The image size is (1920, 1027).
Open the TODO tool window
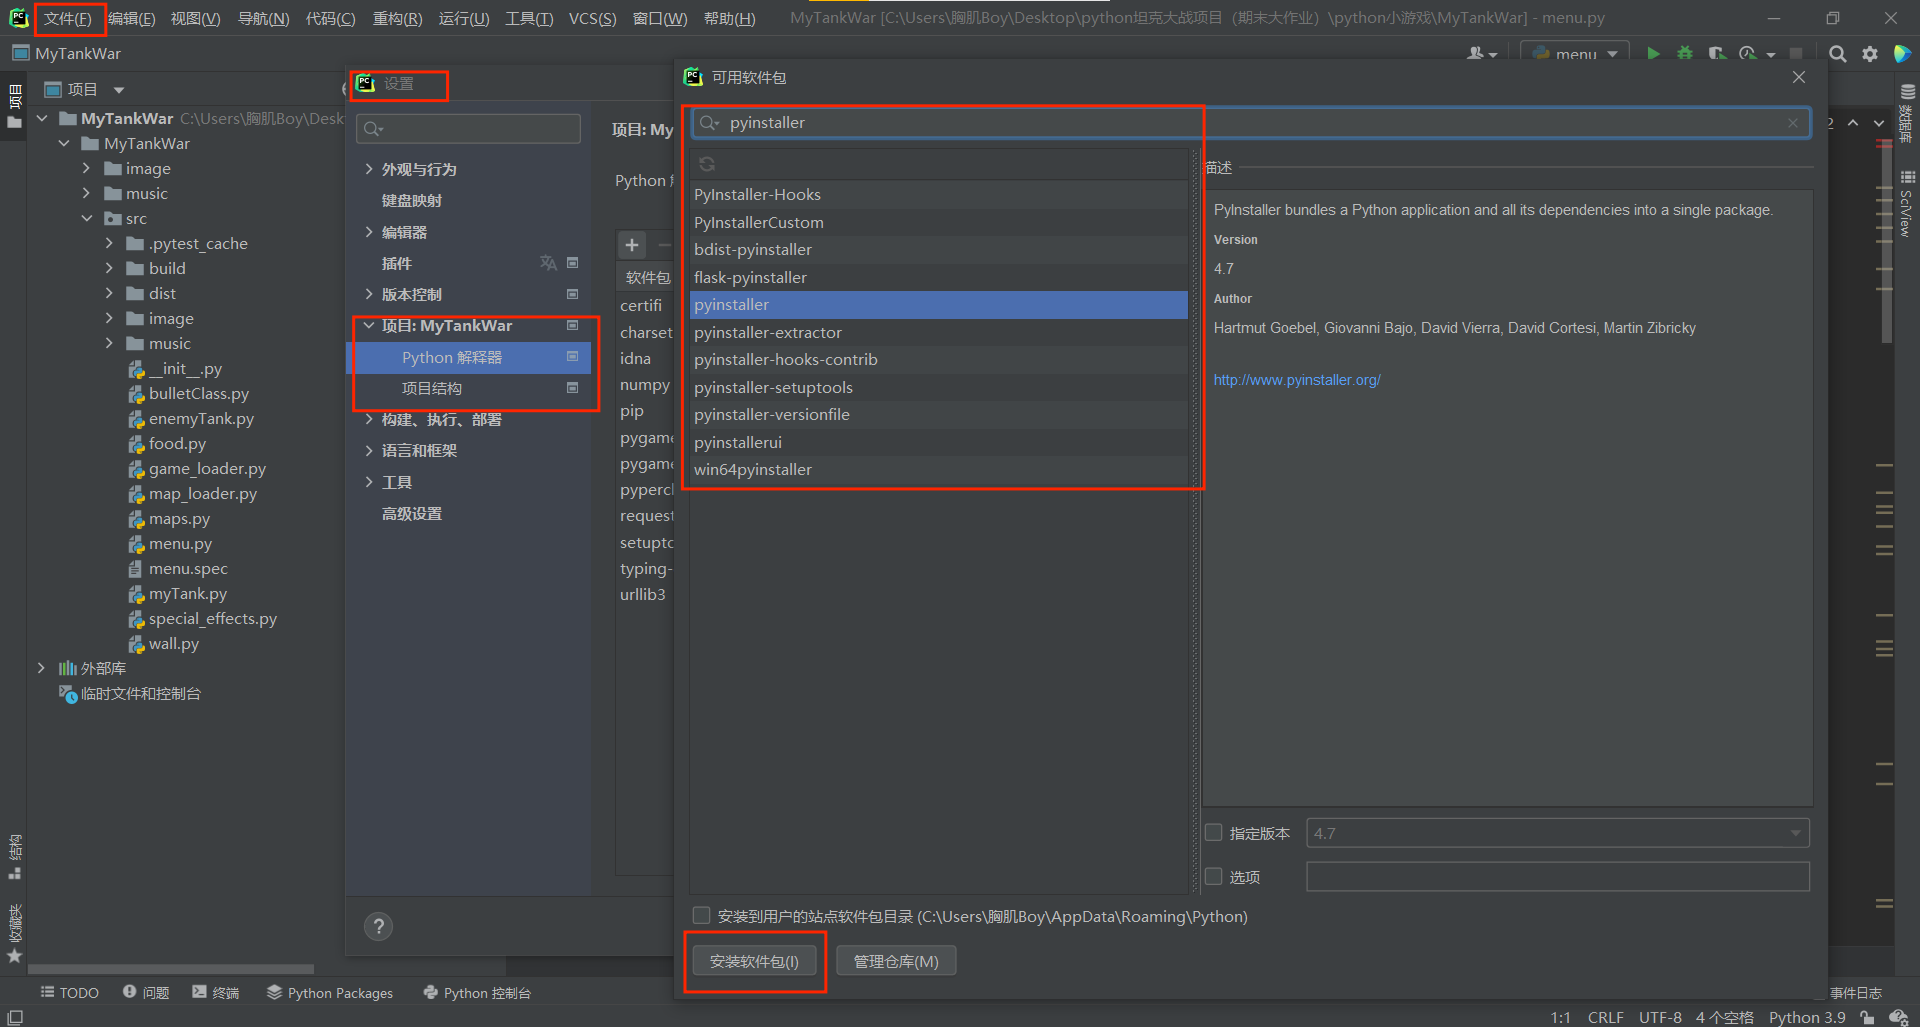pyautogui.click(x=70, y=992)
